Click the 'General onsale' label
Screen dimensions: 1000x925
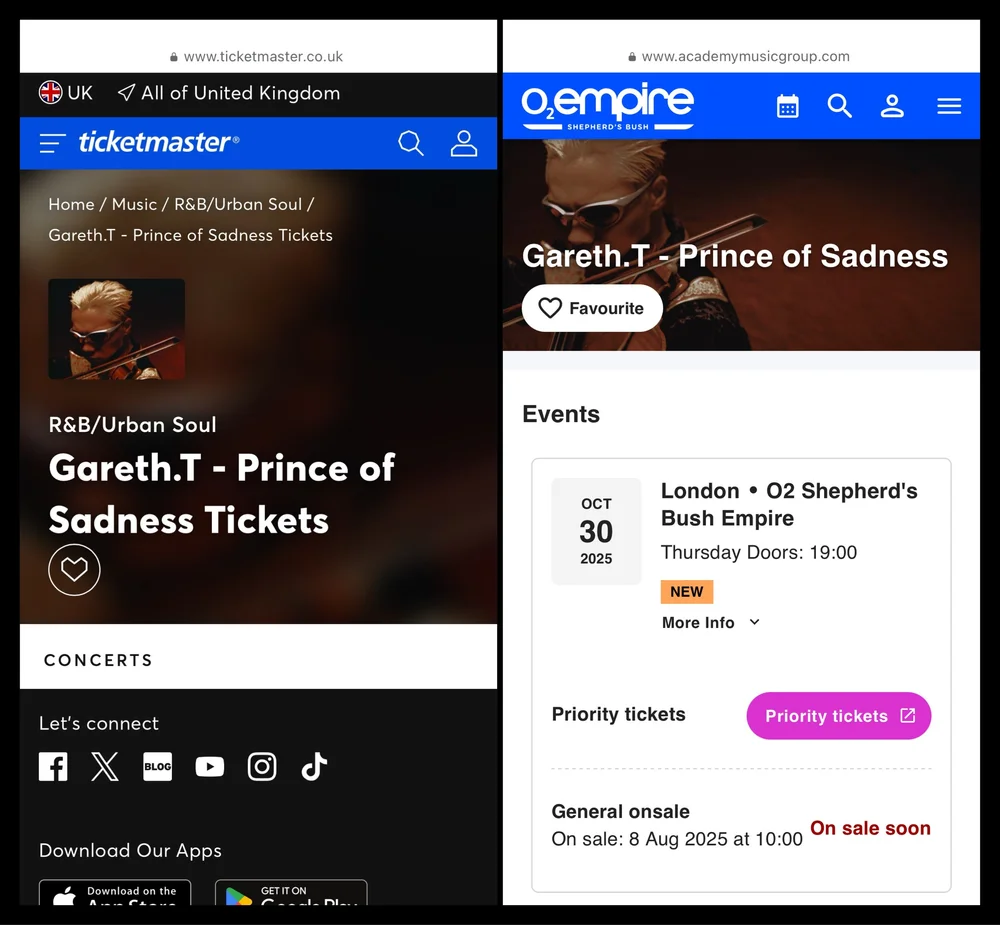[x=621, y=811]
